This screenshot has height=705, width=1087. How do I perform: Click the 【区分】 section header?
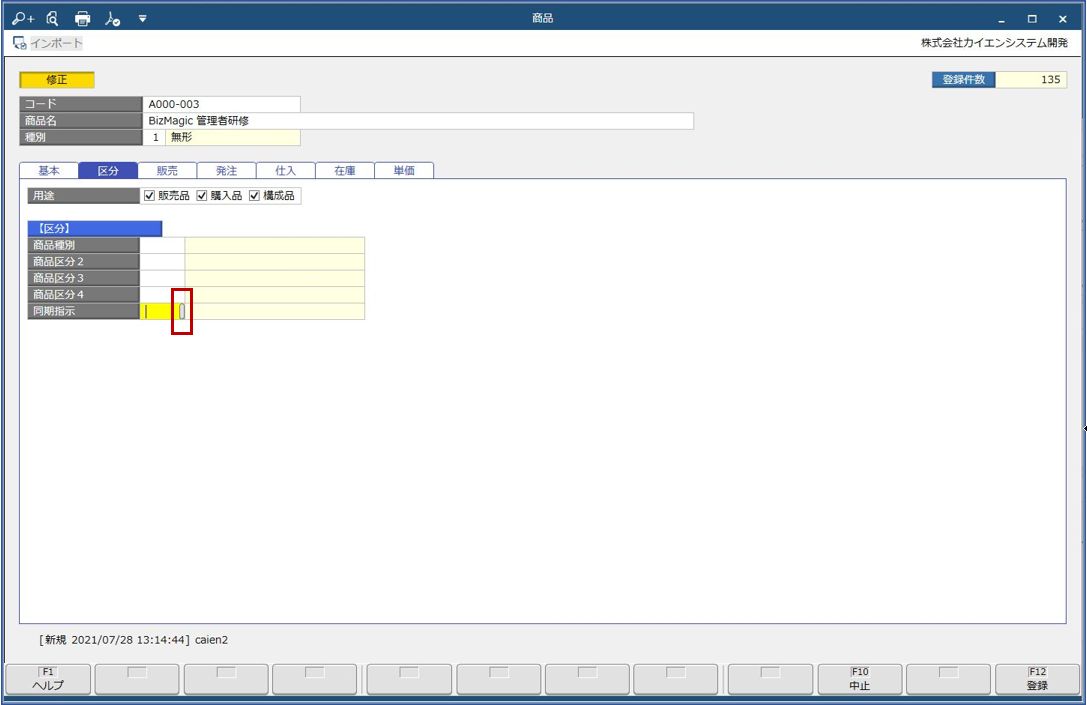95,228
